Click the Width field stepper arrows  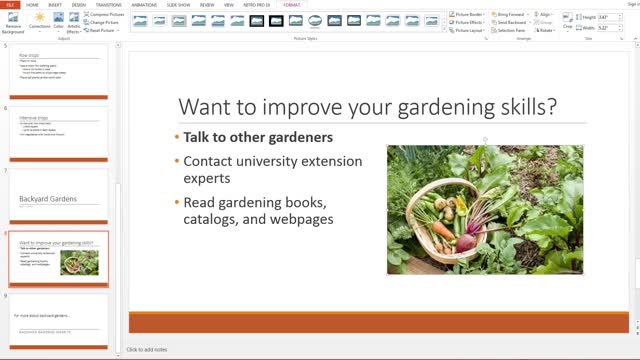click(x=620, y=28)
